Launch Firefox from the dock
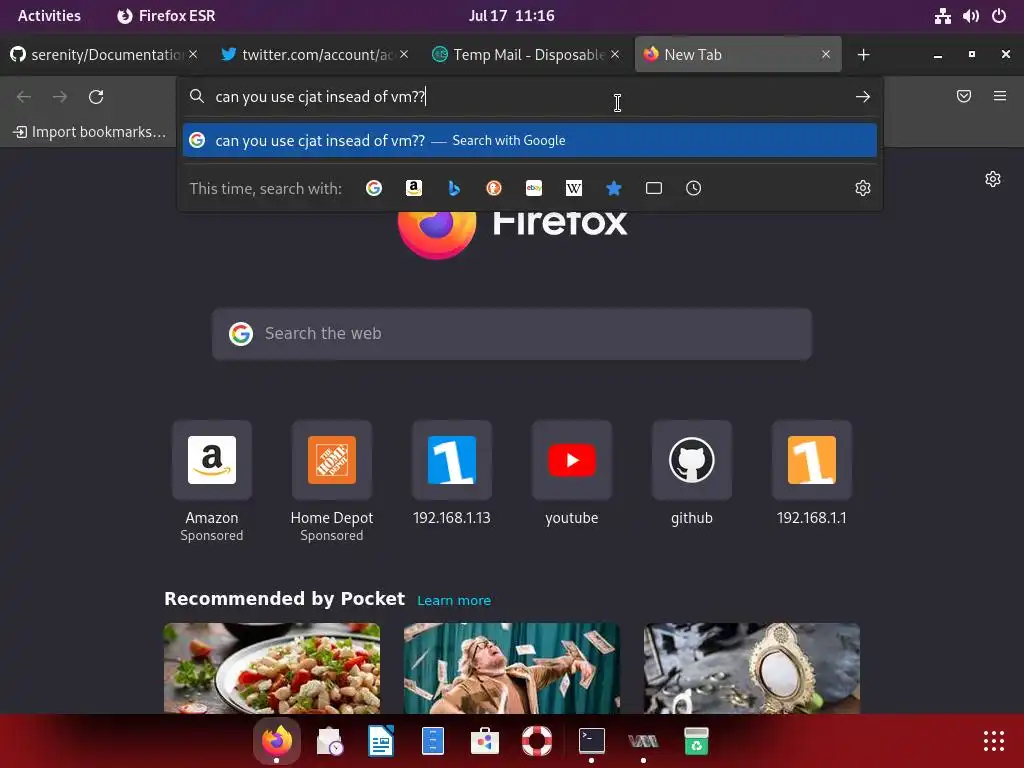Screen dimensions: 1024x768 coord(277,741)
